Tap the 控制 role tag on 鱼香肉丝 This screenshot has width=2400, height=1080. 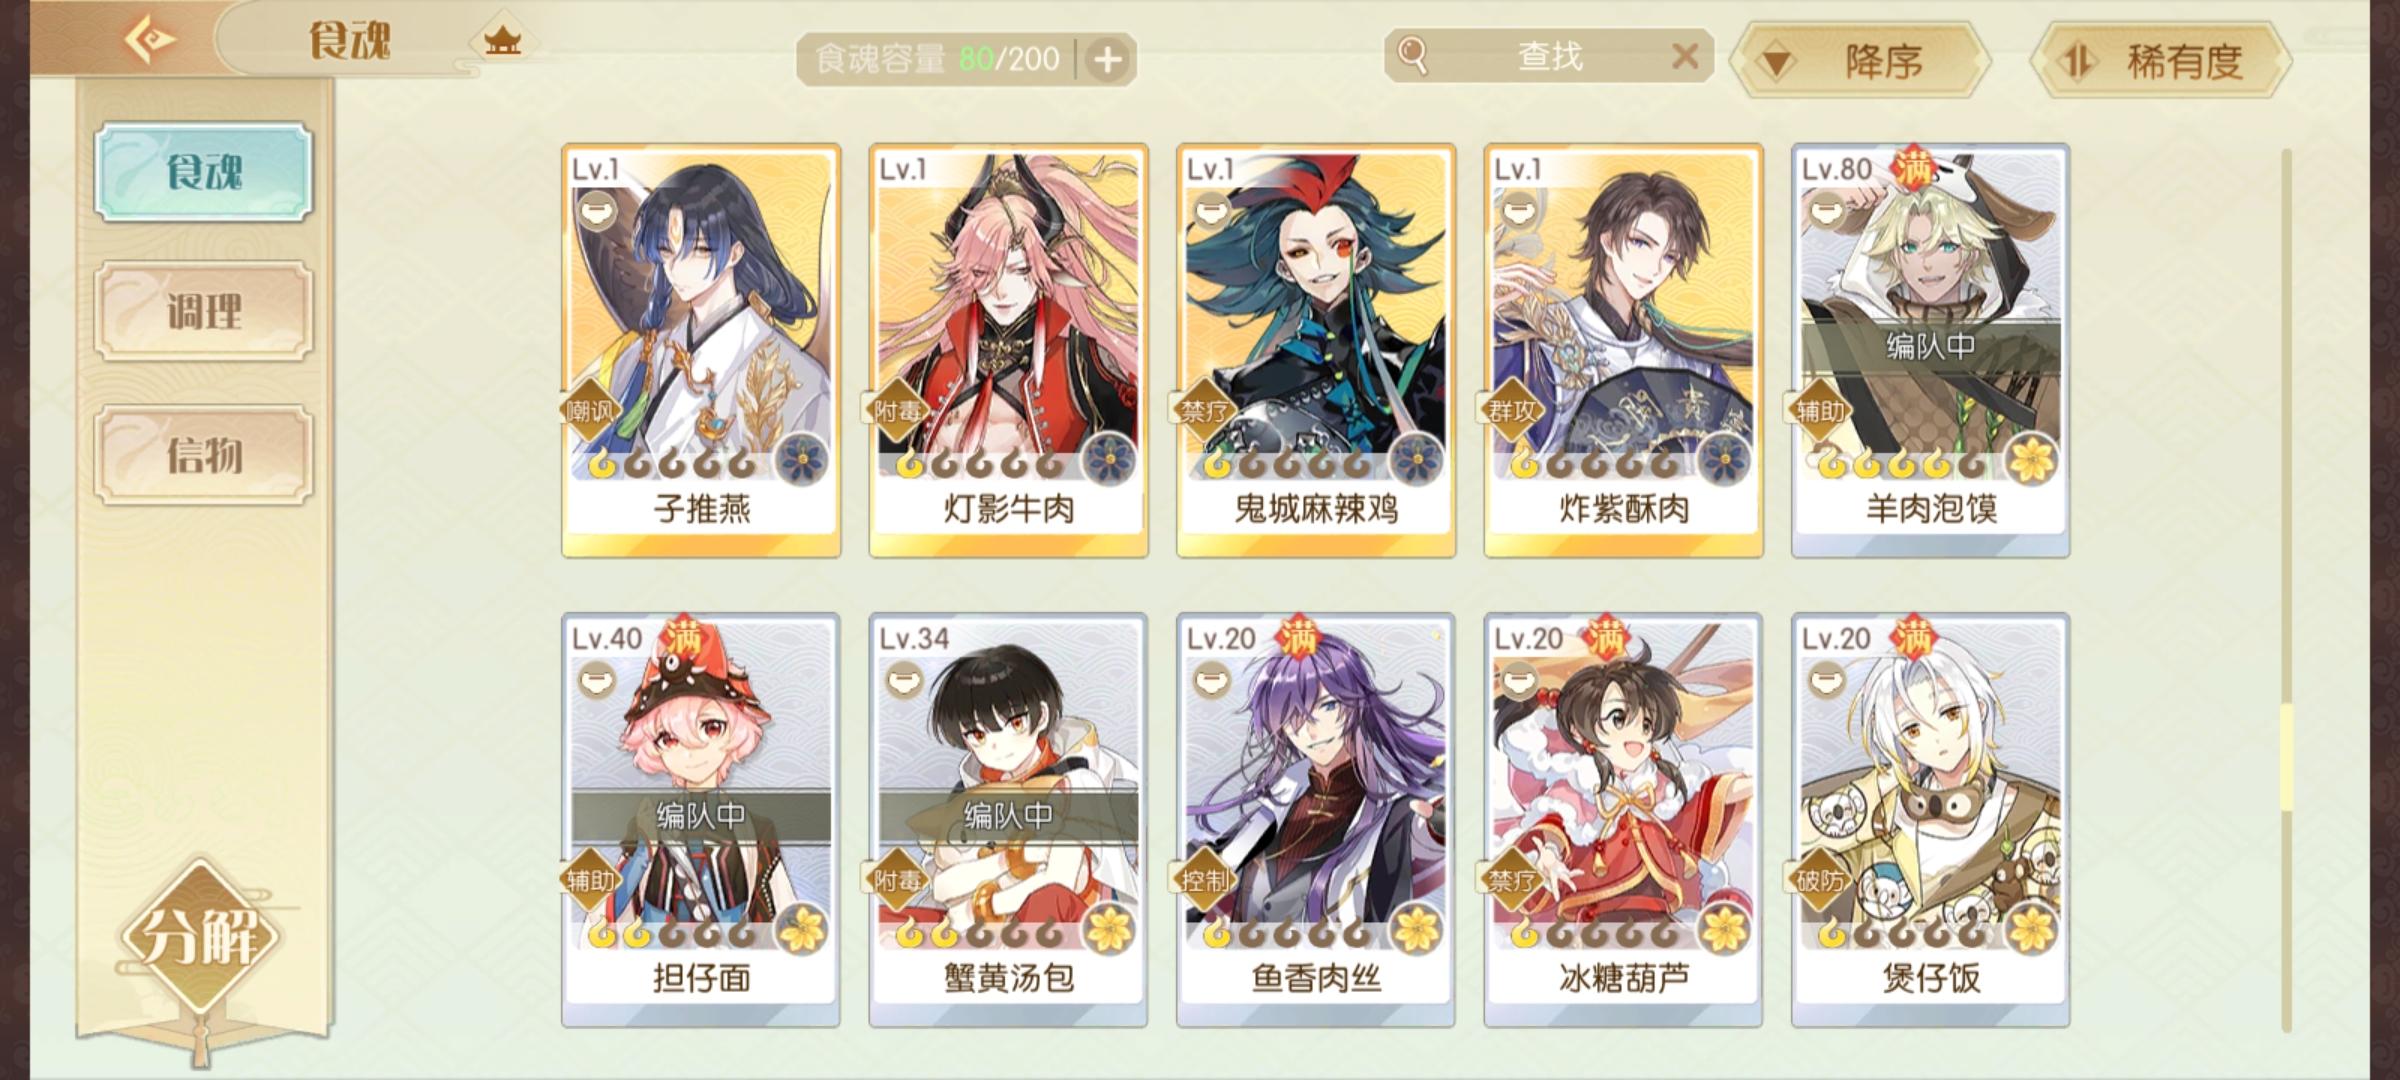1204,880
